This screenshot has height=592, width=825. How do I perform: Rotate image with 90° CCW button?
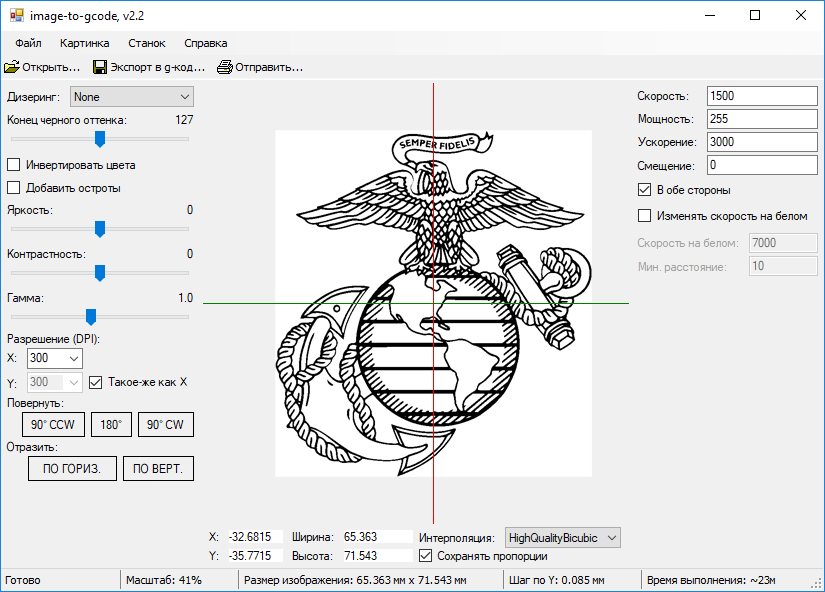(53, 425)
